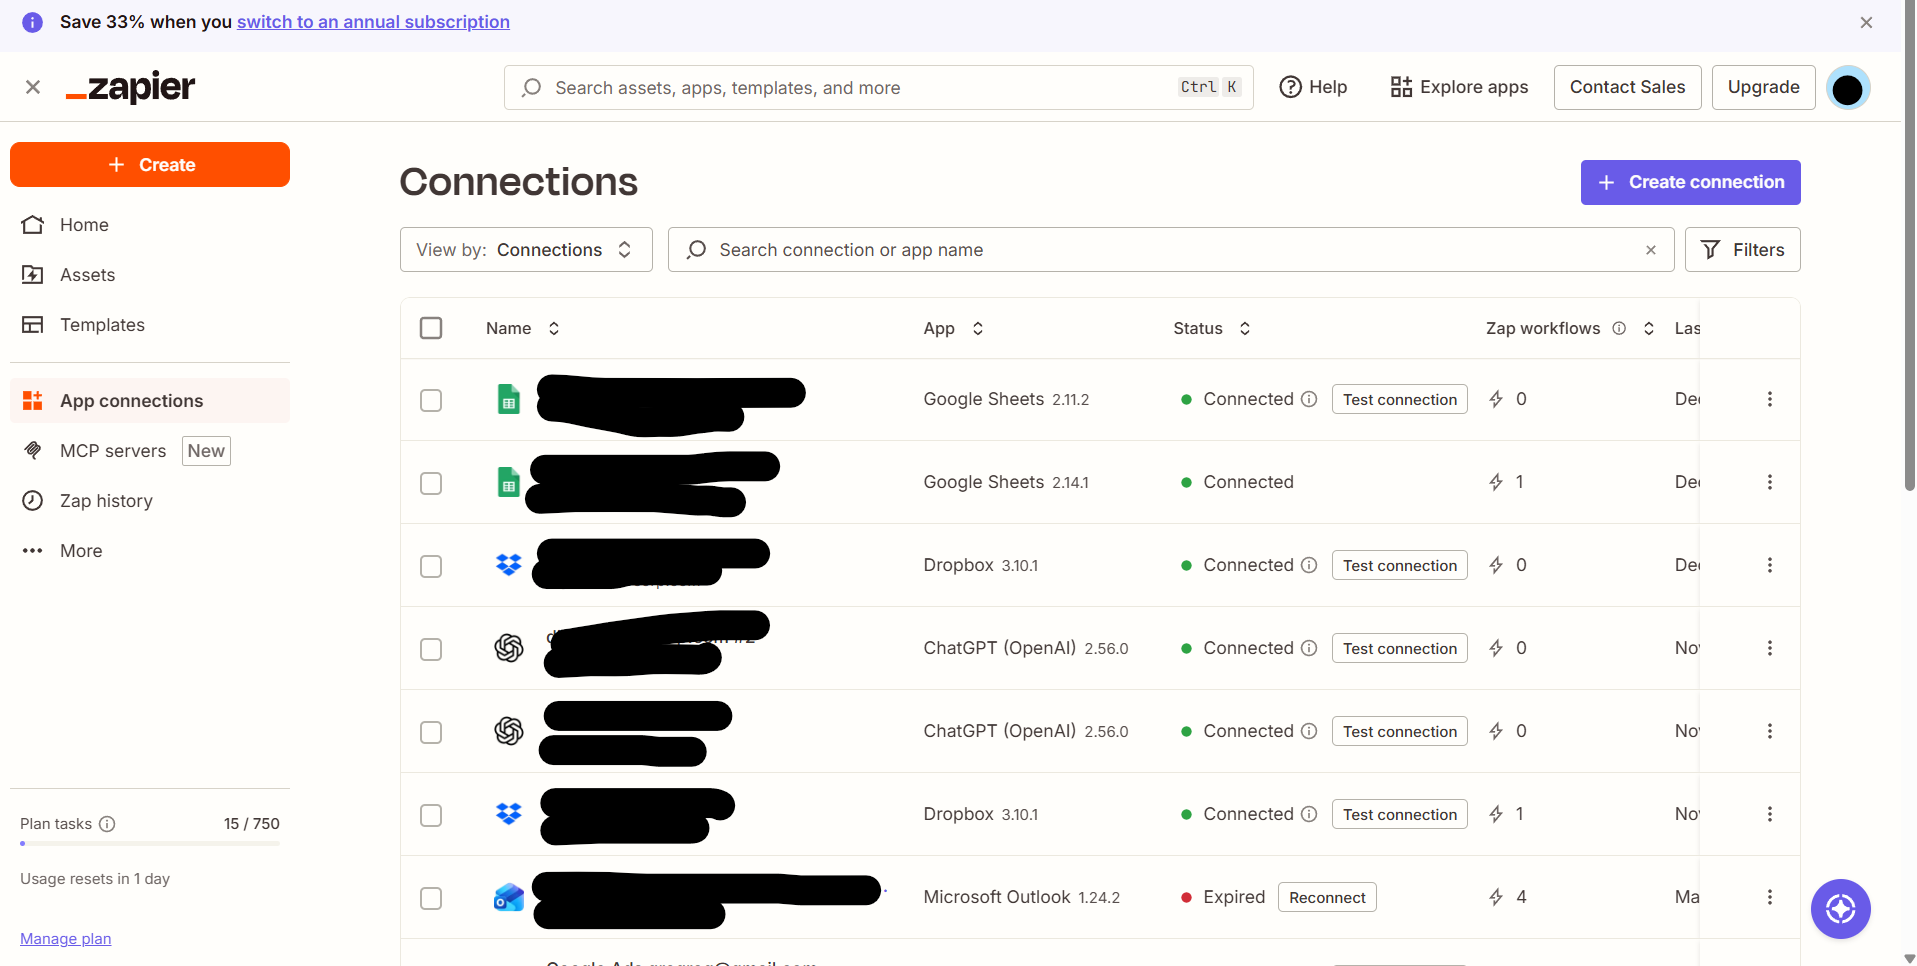Go to Home in the sidebar
Image resolution: width=1917 pixels, height=966 pixels.
coord(150,225)
